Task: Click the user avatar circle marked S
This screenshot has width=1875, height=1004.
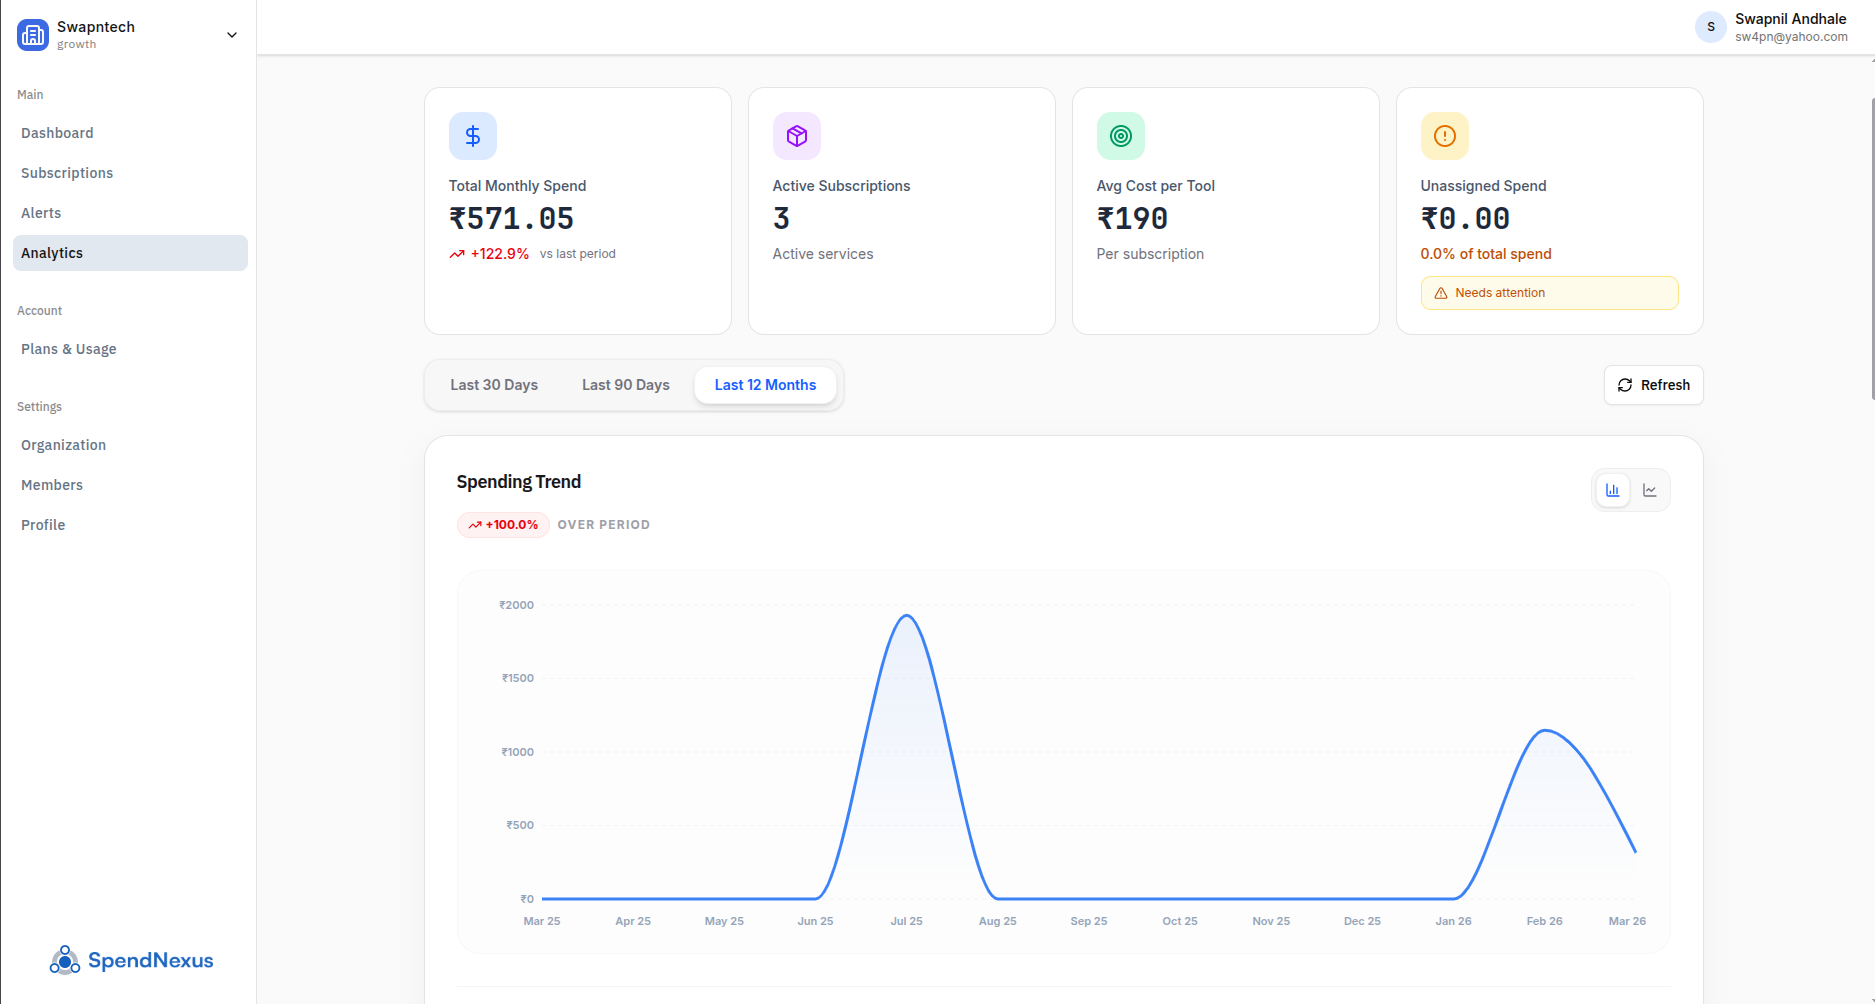Action: click(1710, 27)
